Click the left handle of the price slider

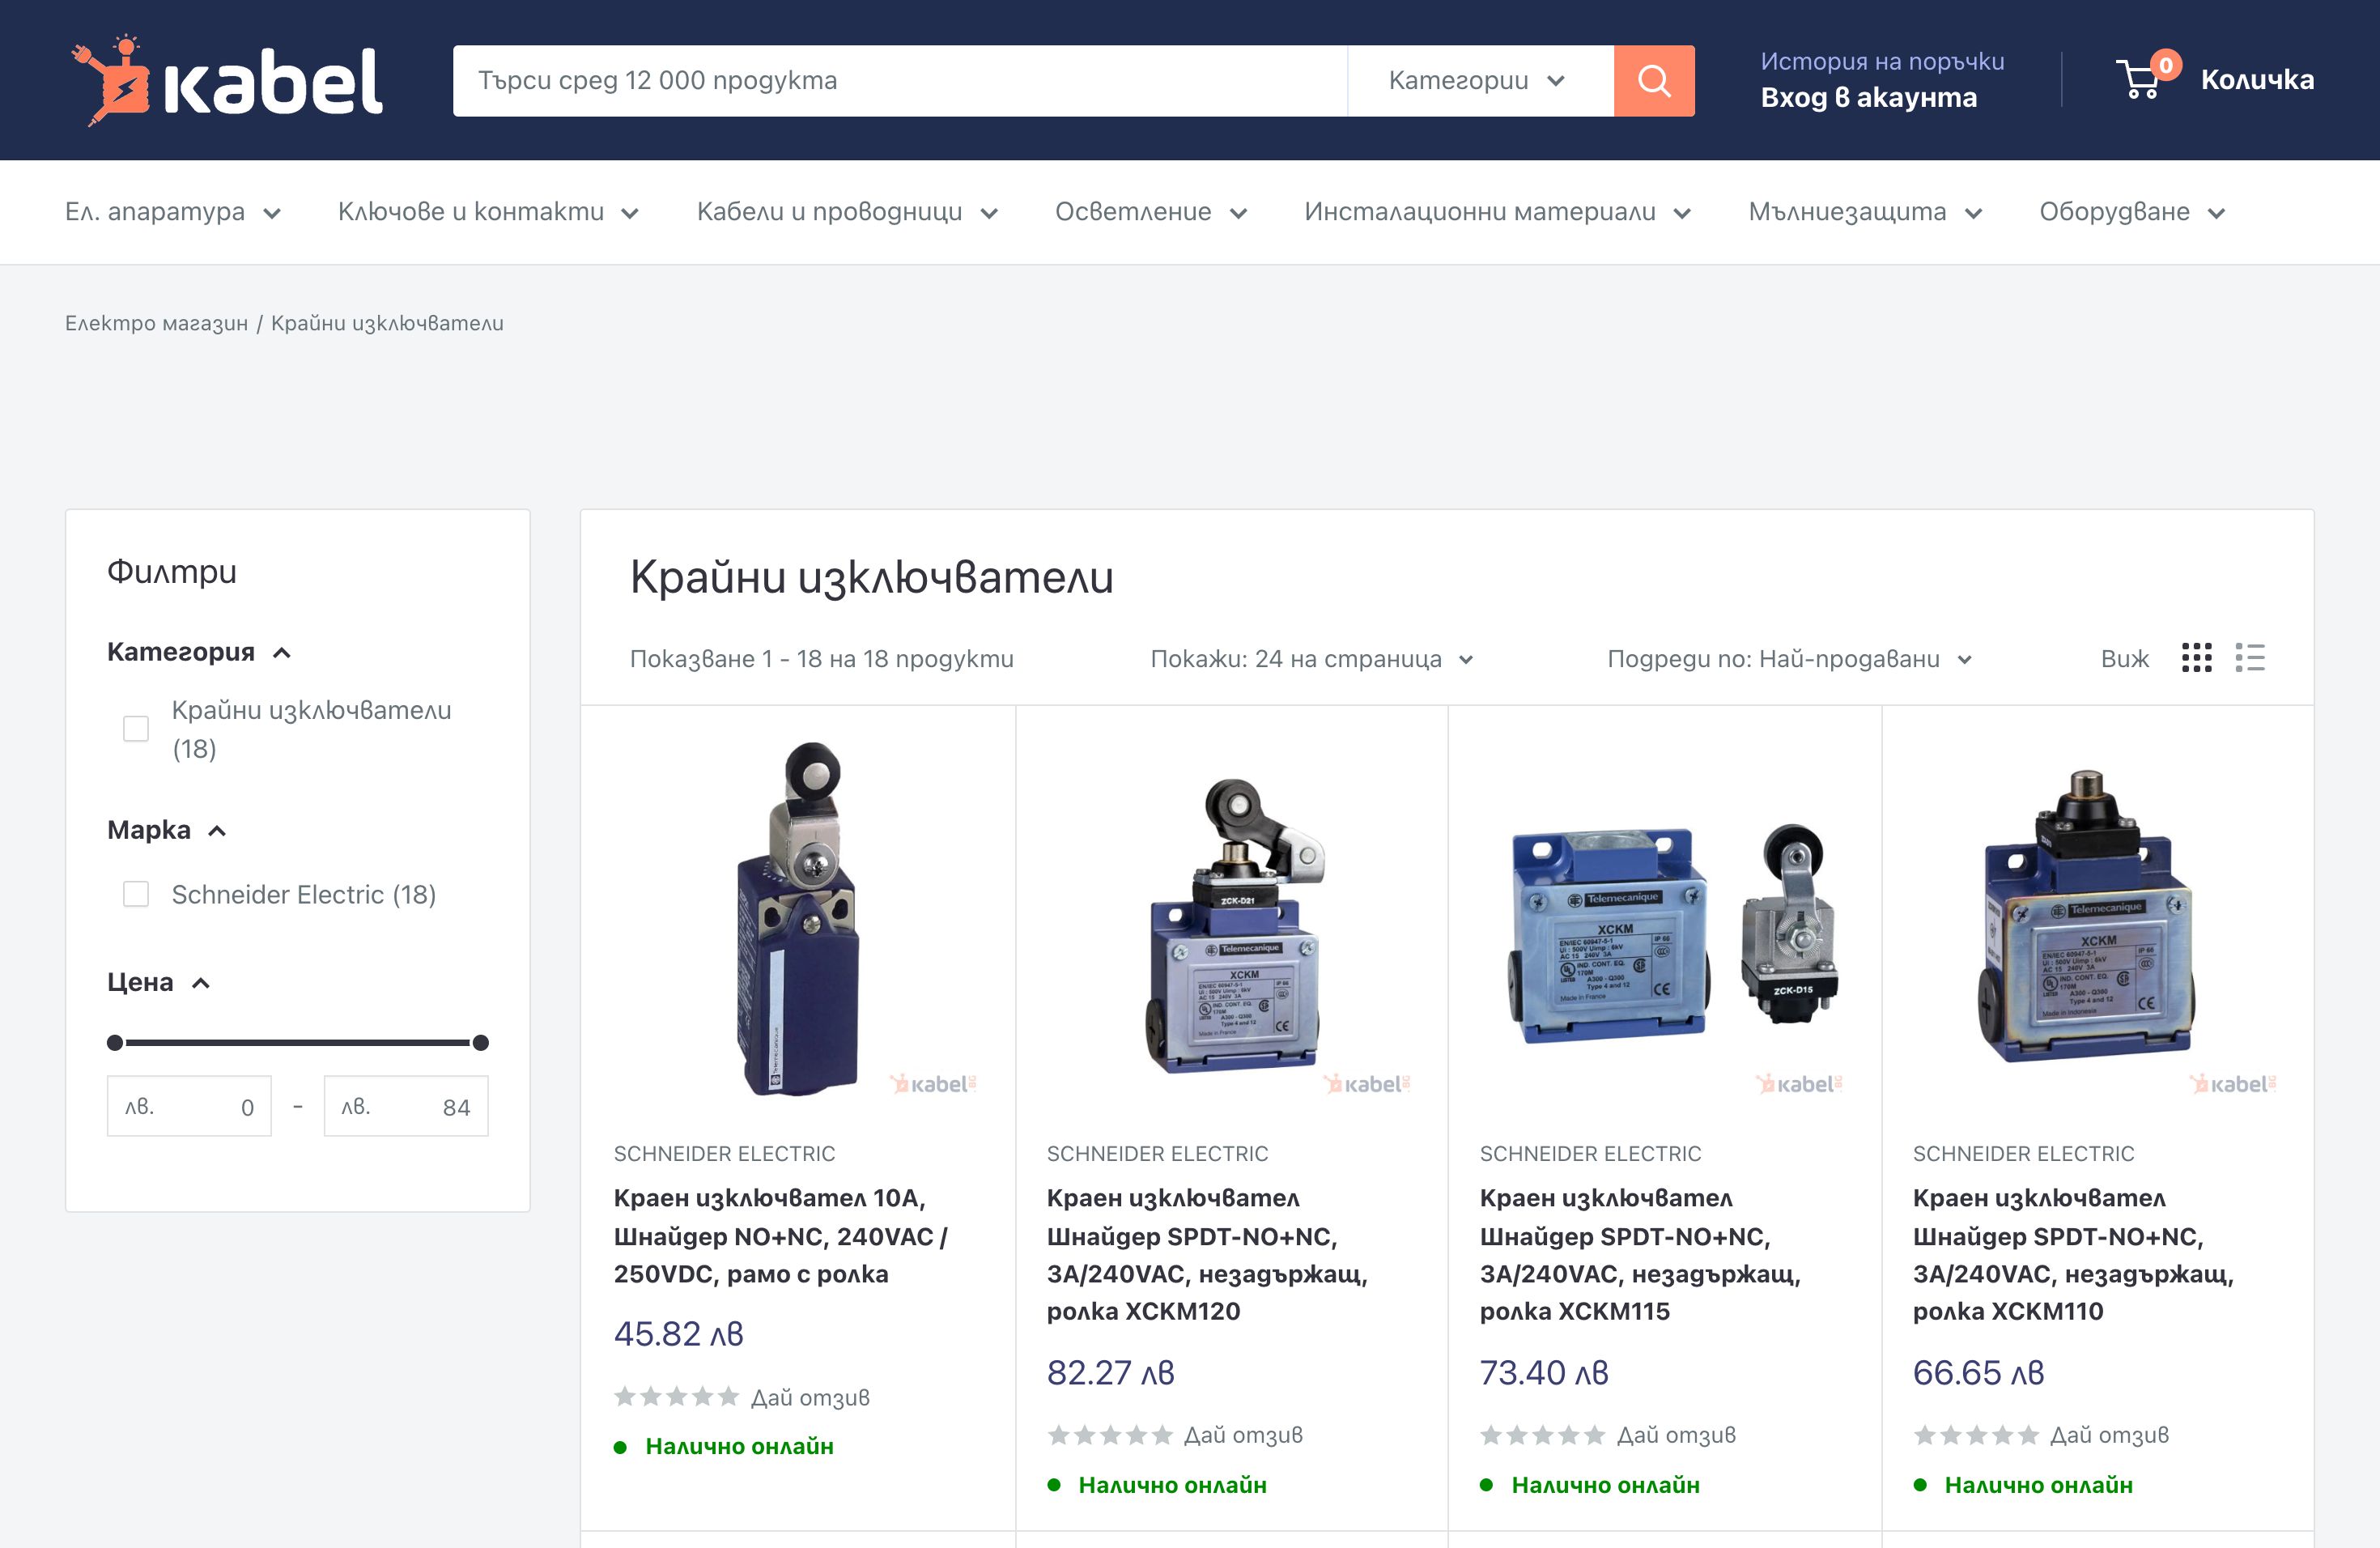click(x=113, y=1043)
